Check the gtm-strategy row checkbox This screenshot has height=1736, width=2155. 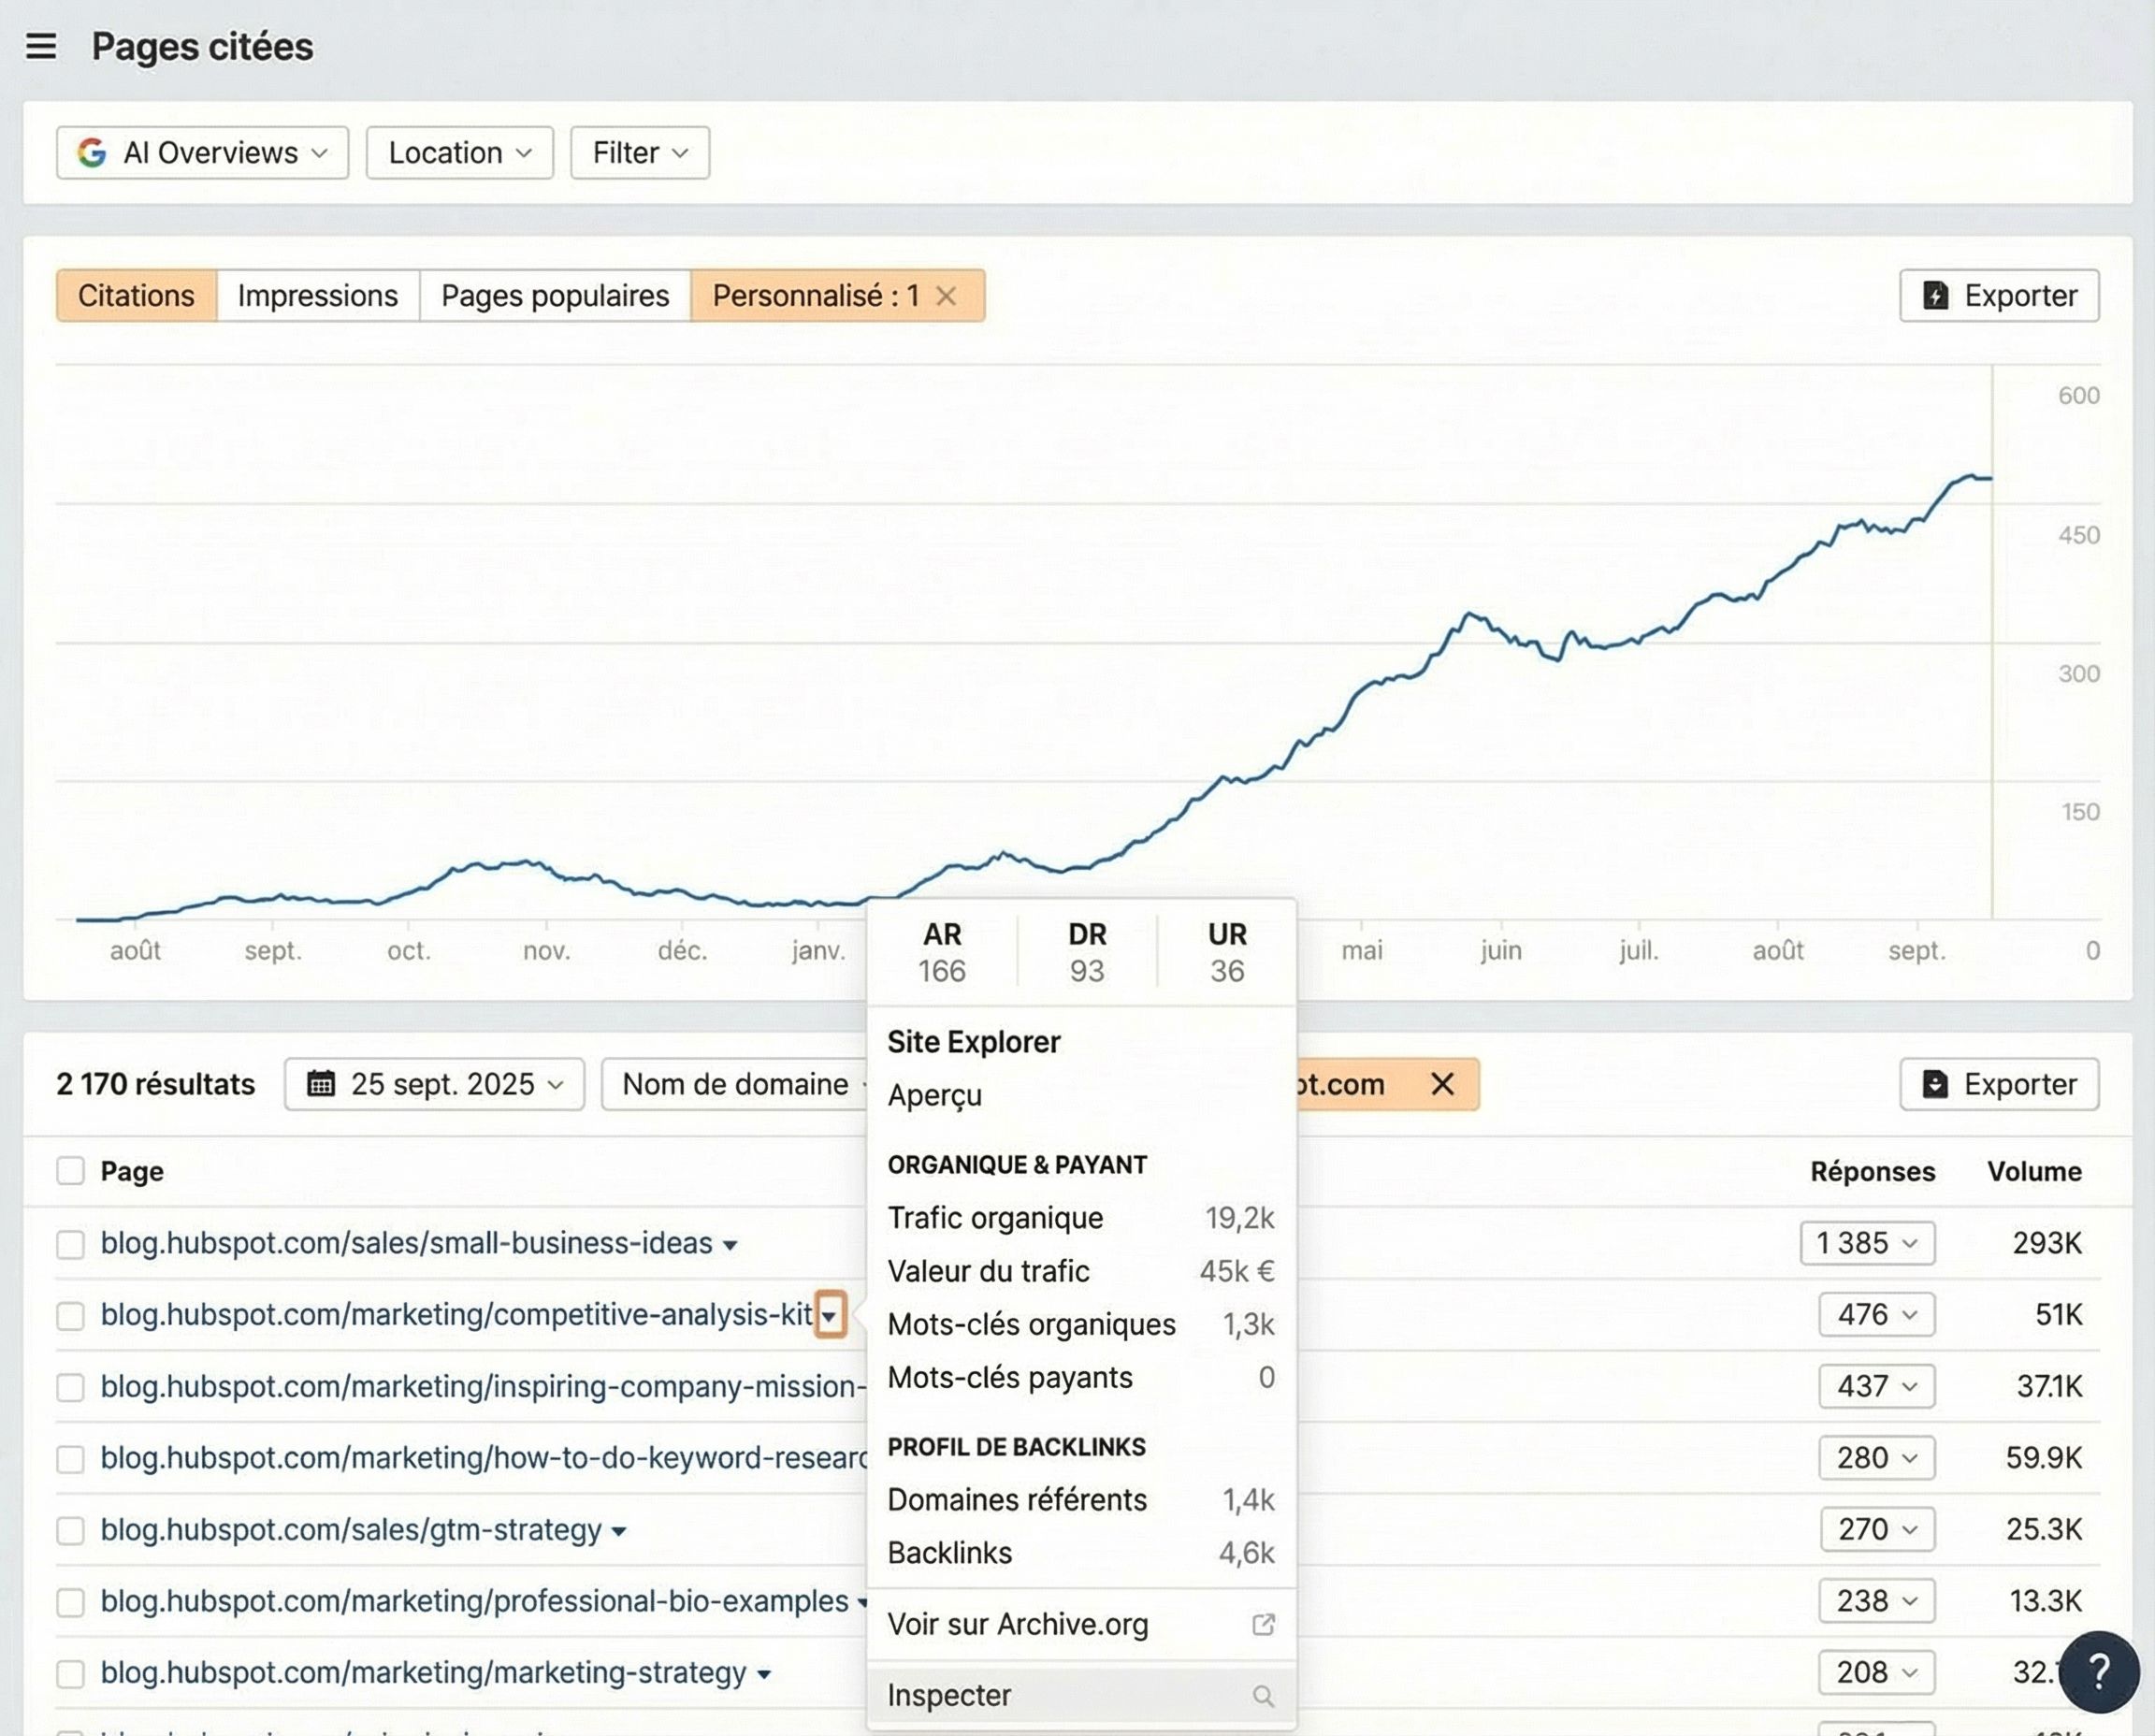pos(70,1530)
